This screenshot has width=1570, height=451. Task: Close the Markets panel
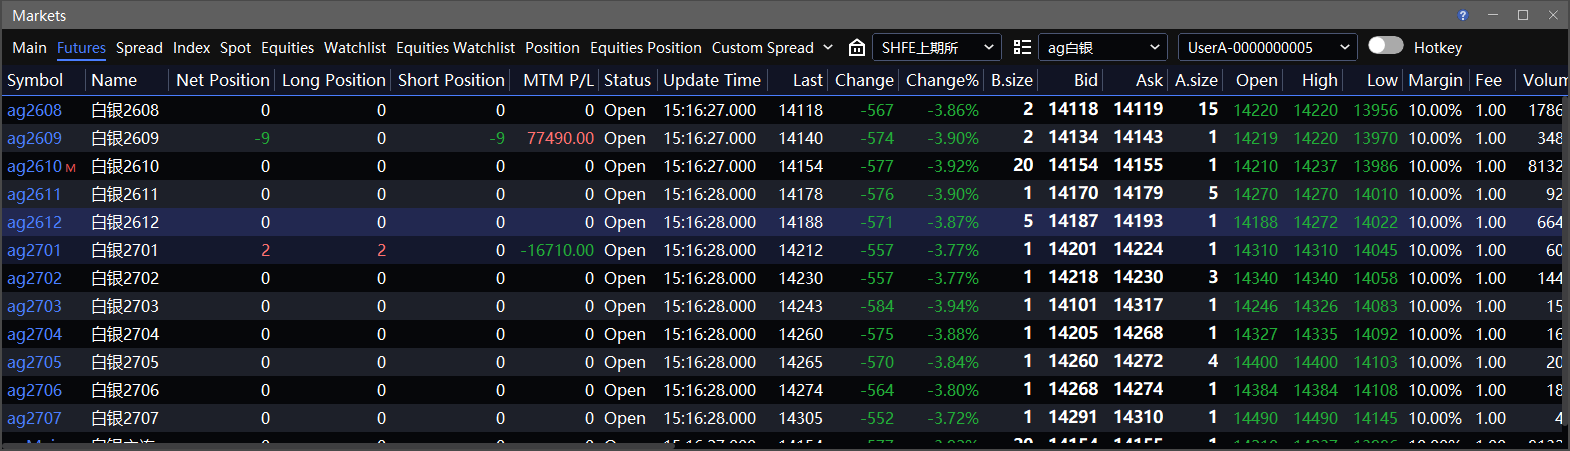pyautogui.click(x=1553, y=15)
